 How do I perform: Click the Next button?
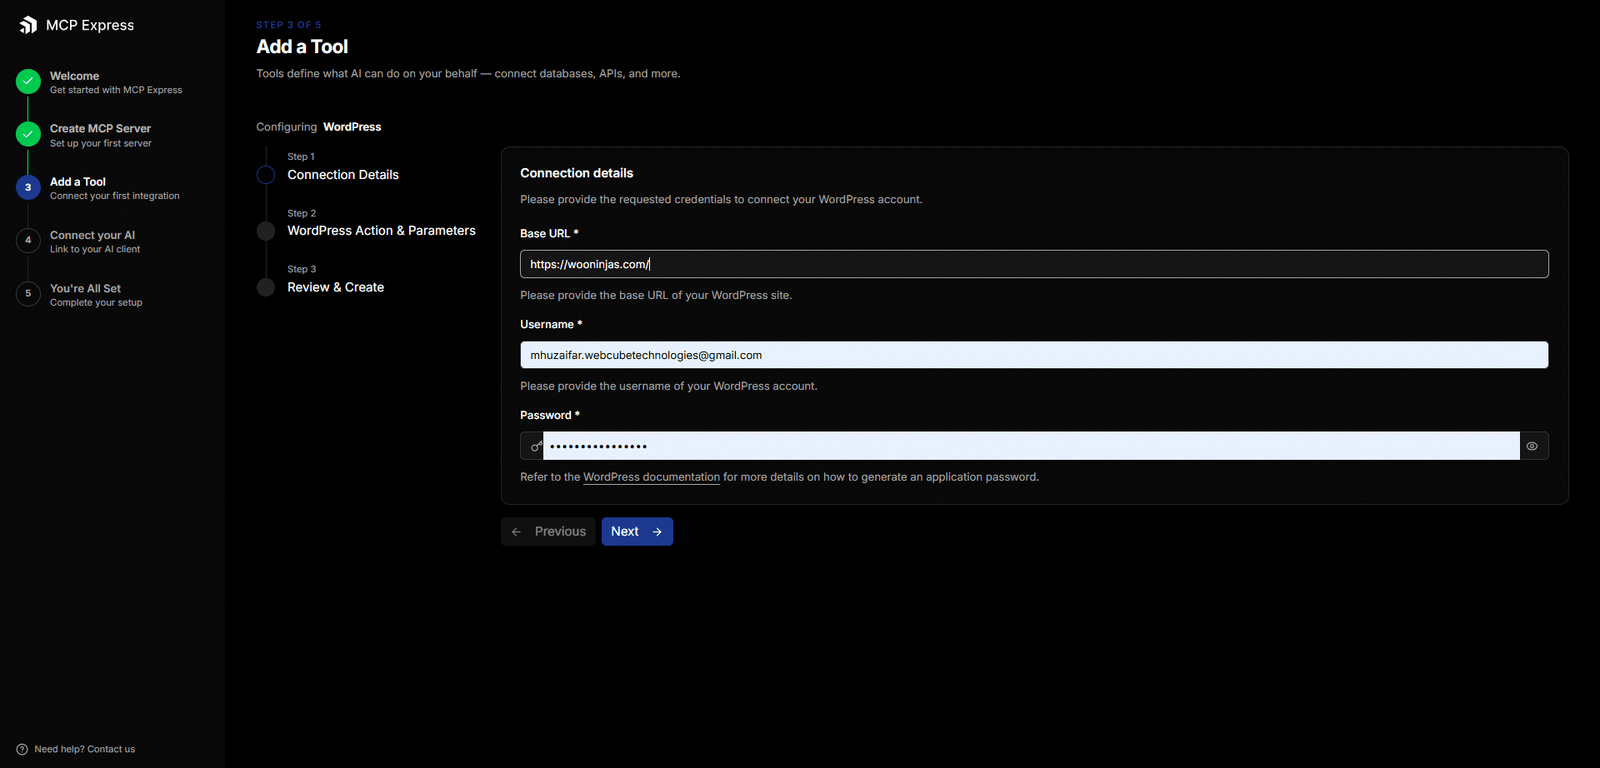tap(637, 532)
